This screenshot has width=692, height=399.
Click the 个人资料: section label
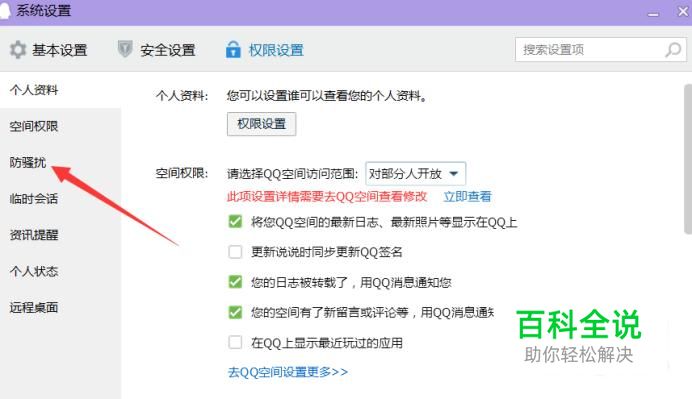182,96
